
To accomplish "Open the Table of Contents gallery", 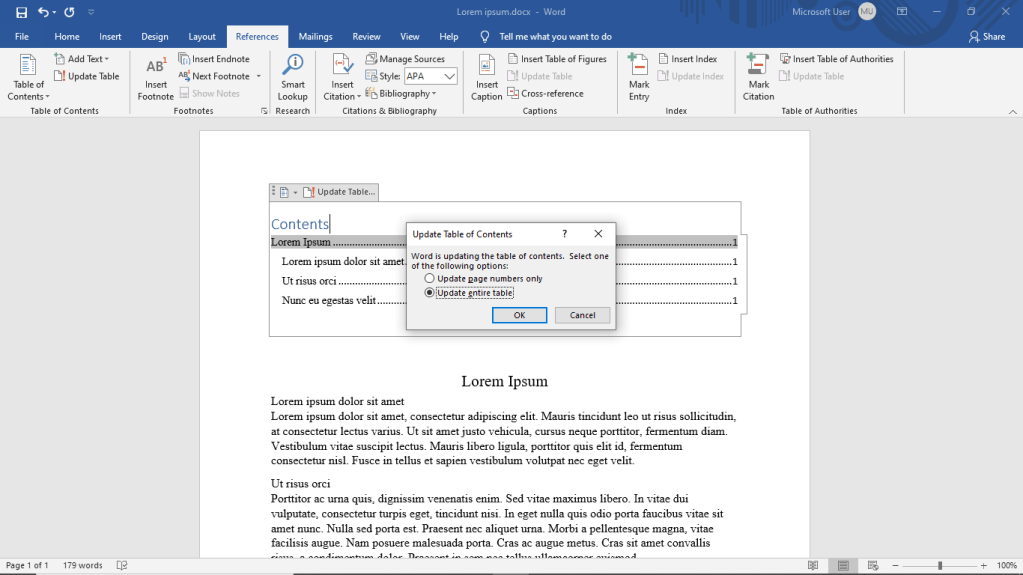I will pyautogui.click(x=28, y=78).
